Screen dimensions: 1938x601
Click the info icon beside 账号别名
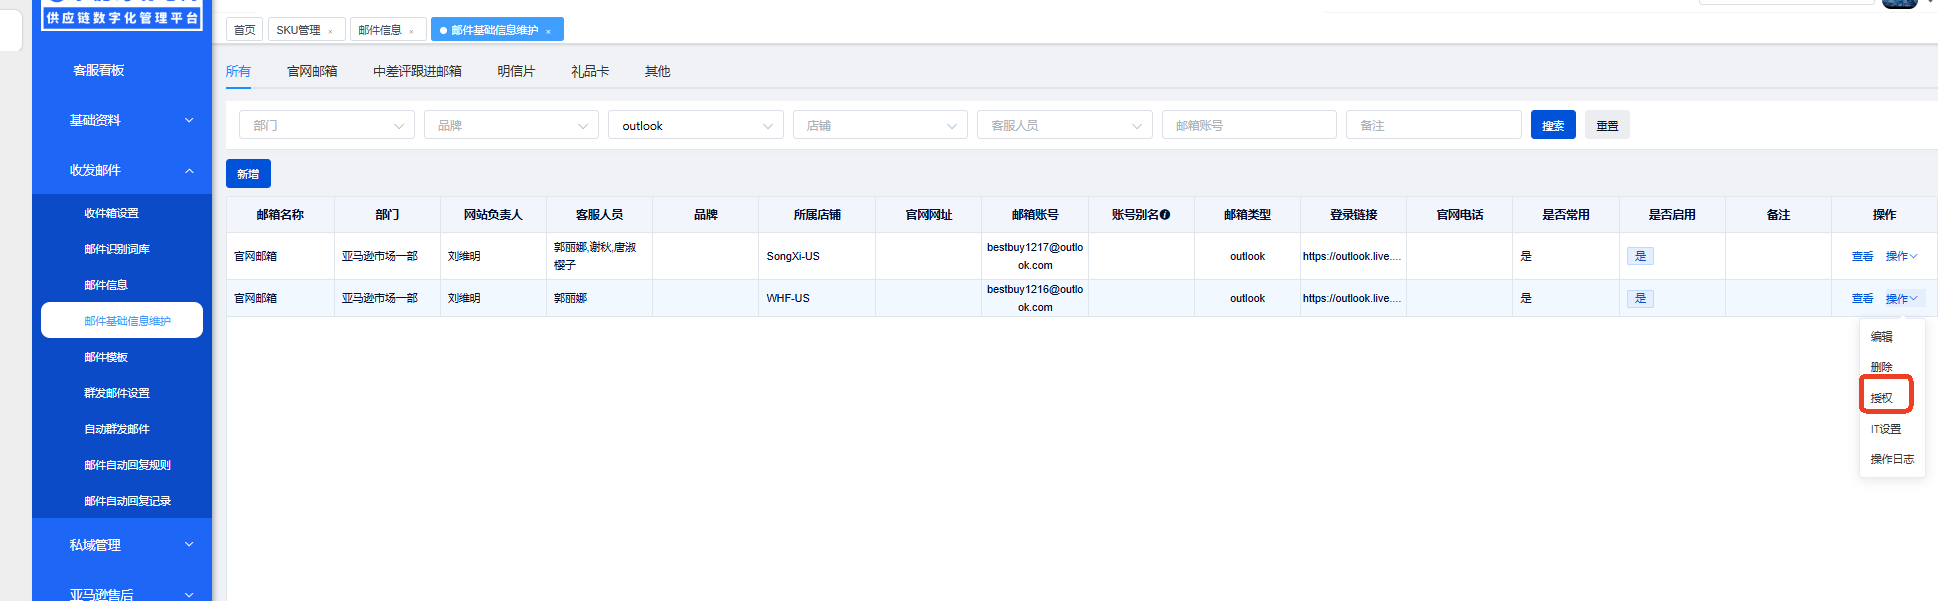tap(1165, 215)
